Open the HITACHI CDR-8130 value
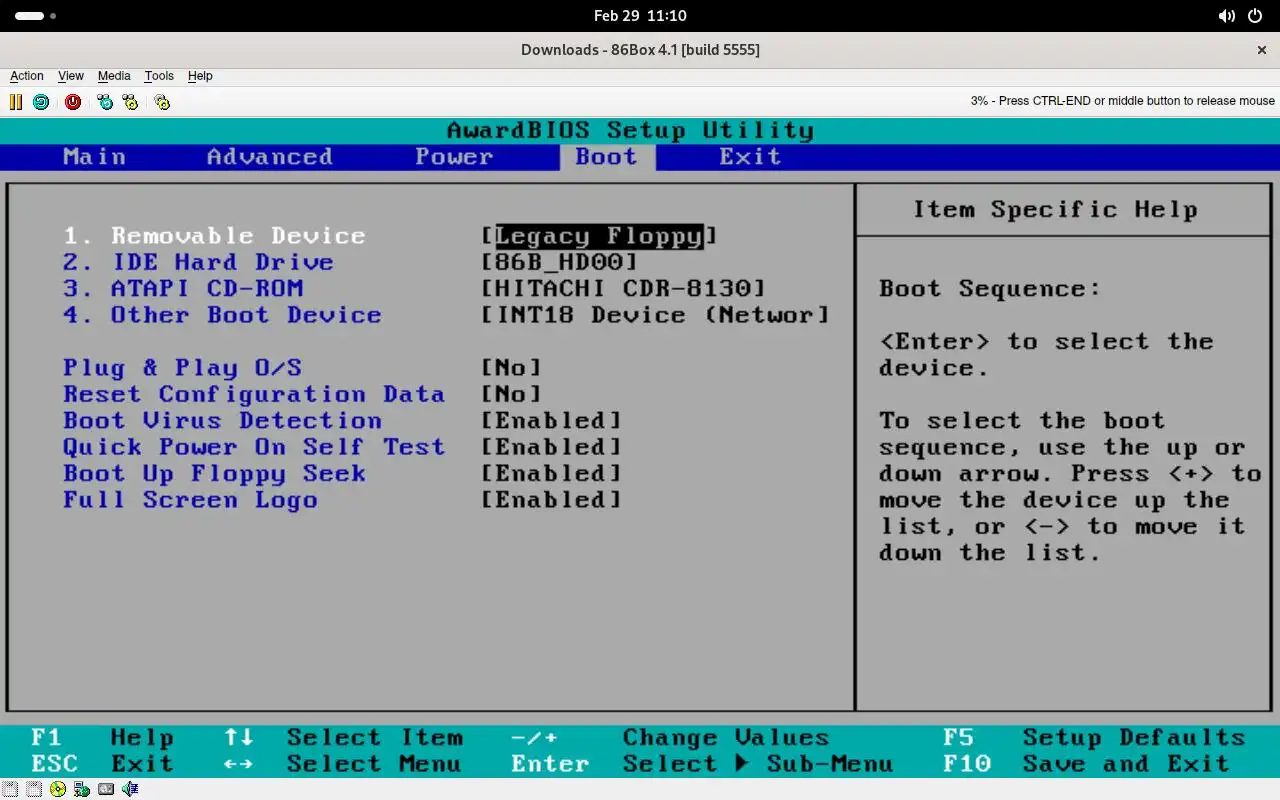This screenshot has height=800, width=1280. [x=623, y=289]
